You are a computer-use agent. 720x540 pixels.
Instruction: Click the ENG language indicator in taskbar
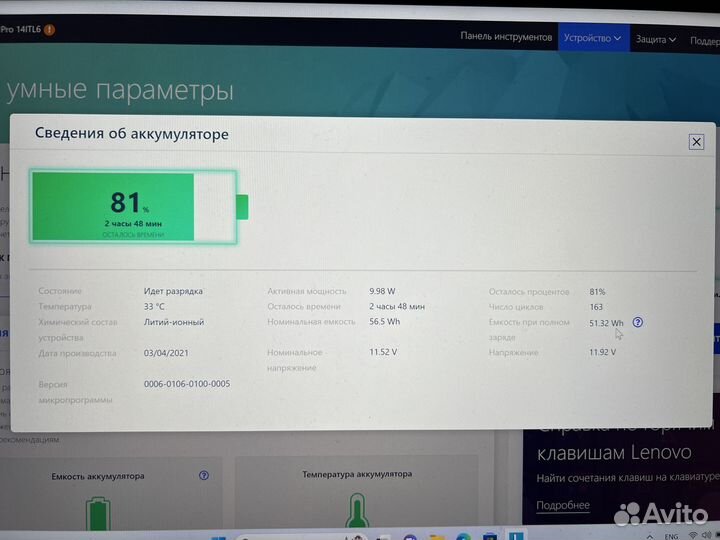click(x=671, y=536)
